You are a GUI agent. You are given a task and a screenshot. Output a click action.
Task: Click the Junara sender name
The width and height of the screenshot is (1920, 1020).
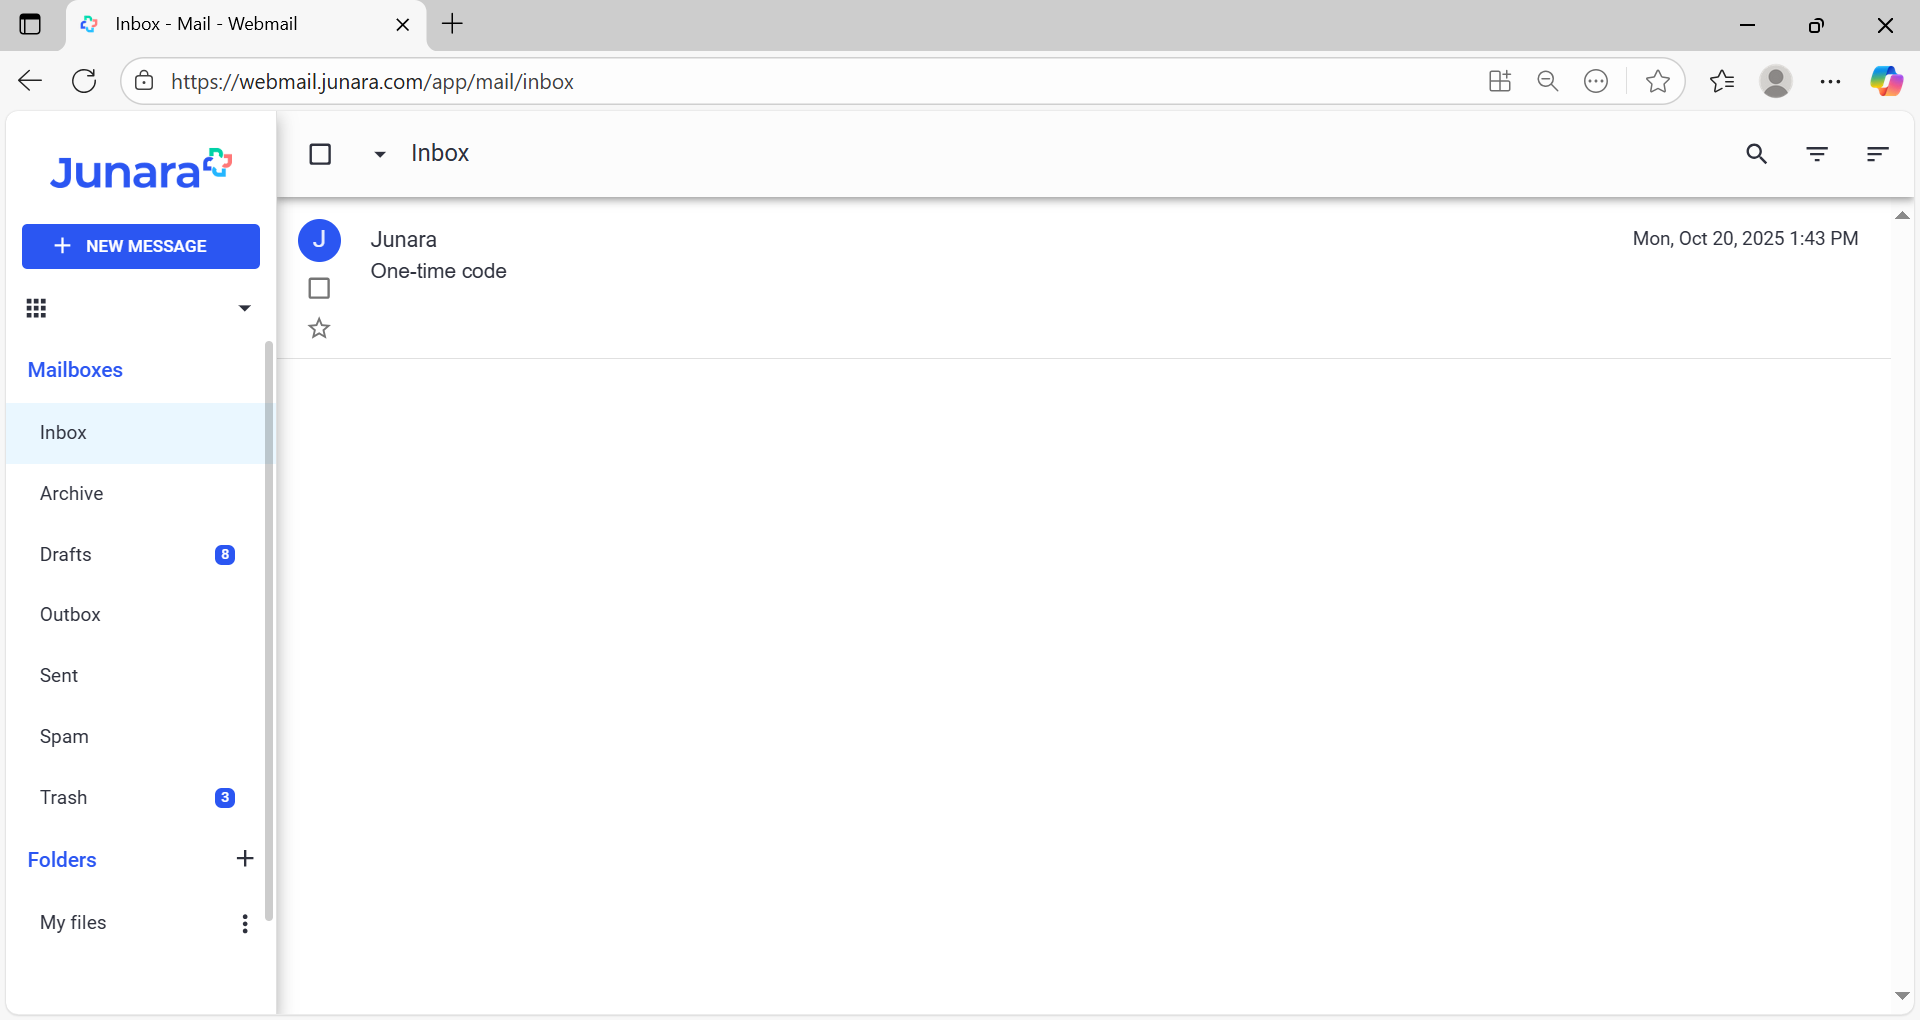[403, 240]
